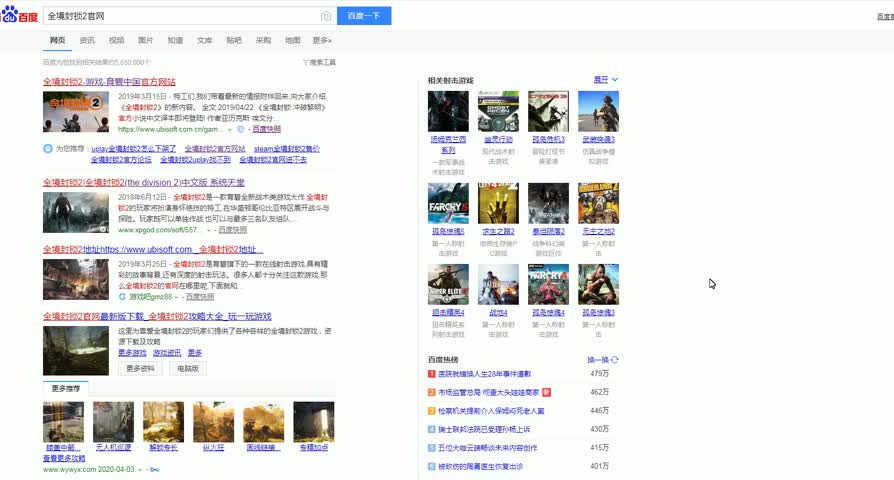Switch to the 视频 tab
Screen dimensions: 894x480
117,40
